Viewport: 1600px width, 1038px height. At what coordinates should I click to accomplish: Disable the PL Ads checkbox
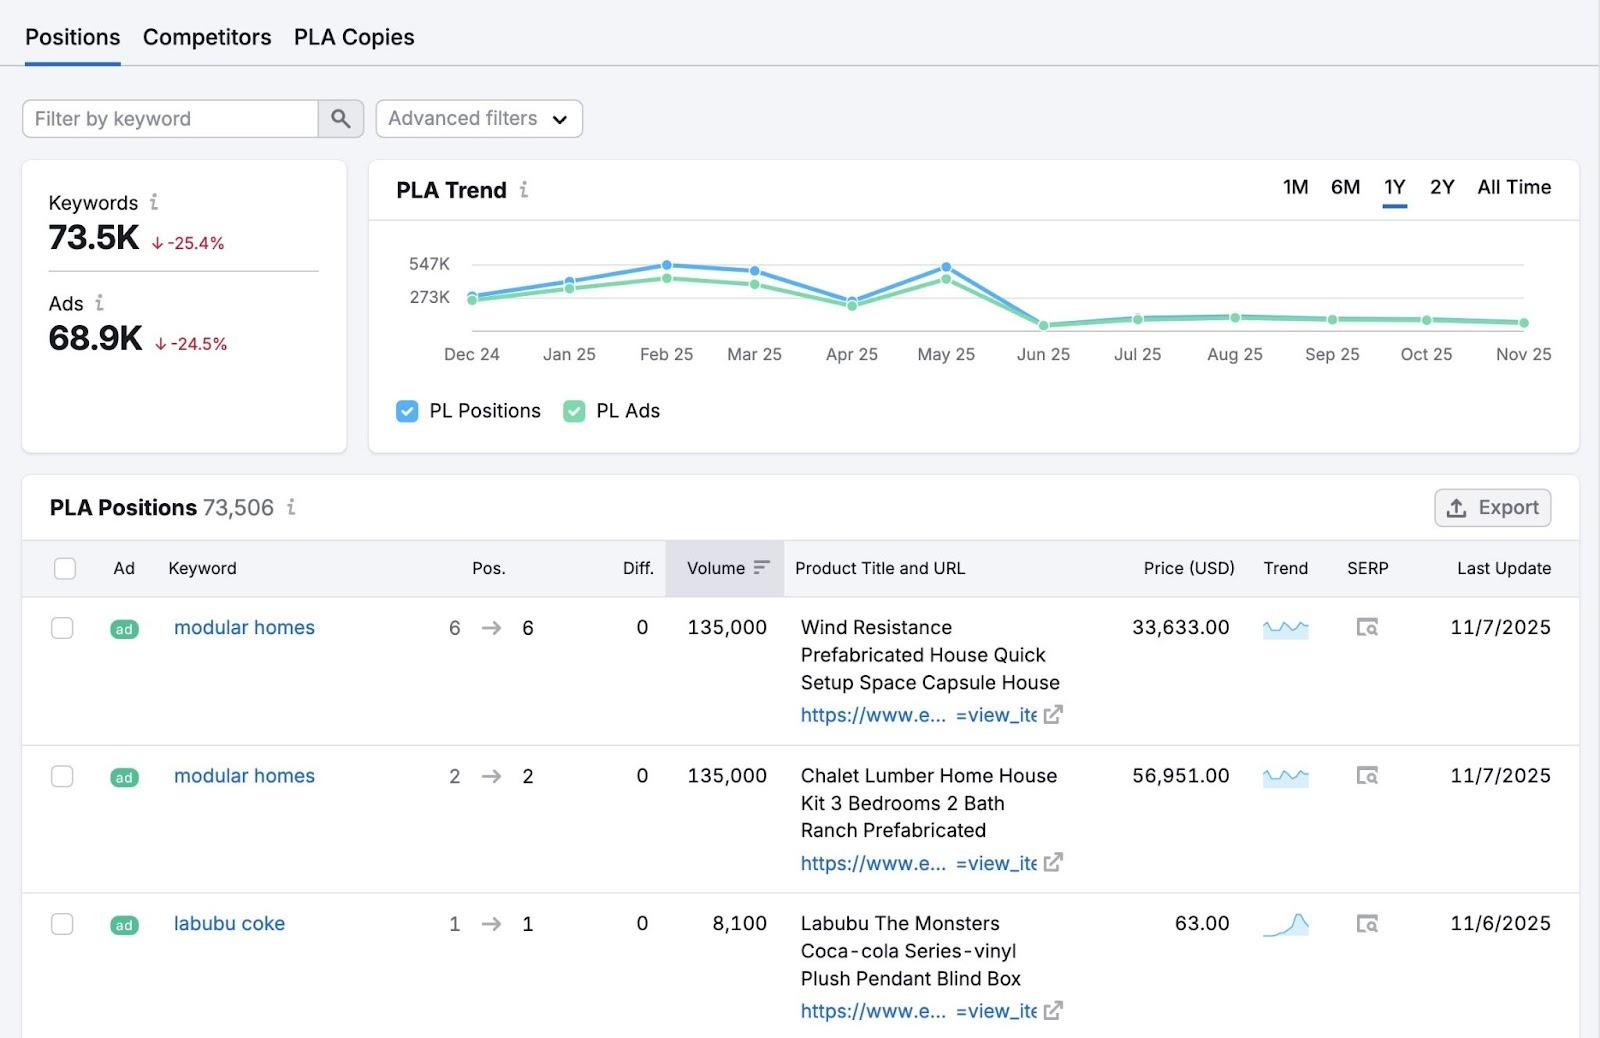click(x=573, y=411)
